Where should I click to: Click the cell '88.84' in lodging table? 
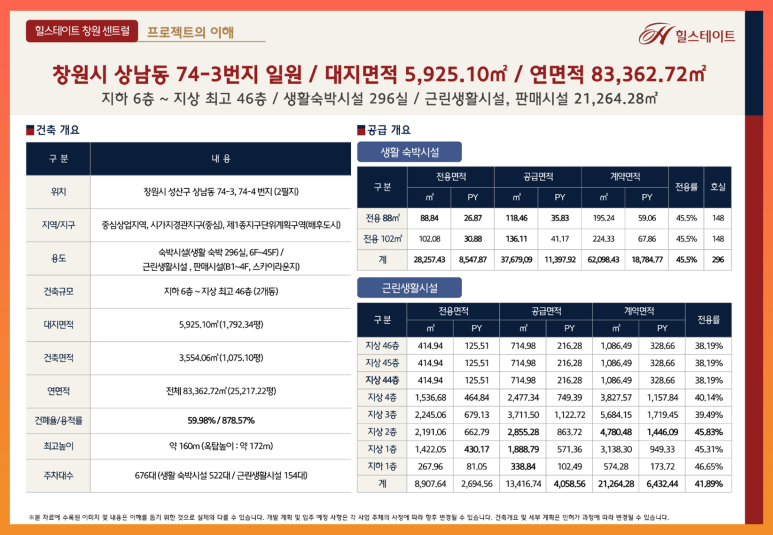pyautogui.click(x=429, y=218)
